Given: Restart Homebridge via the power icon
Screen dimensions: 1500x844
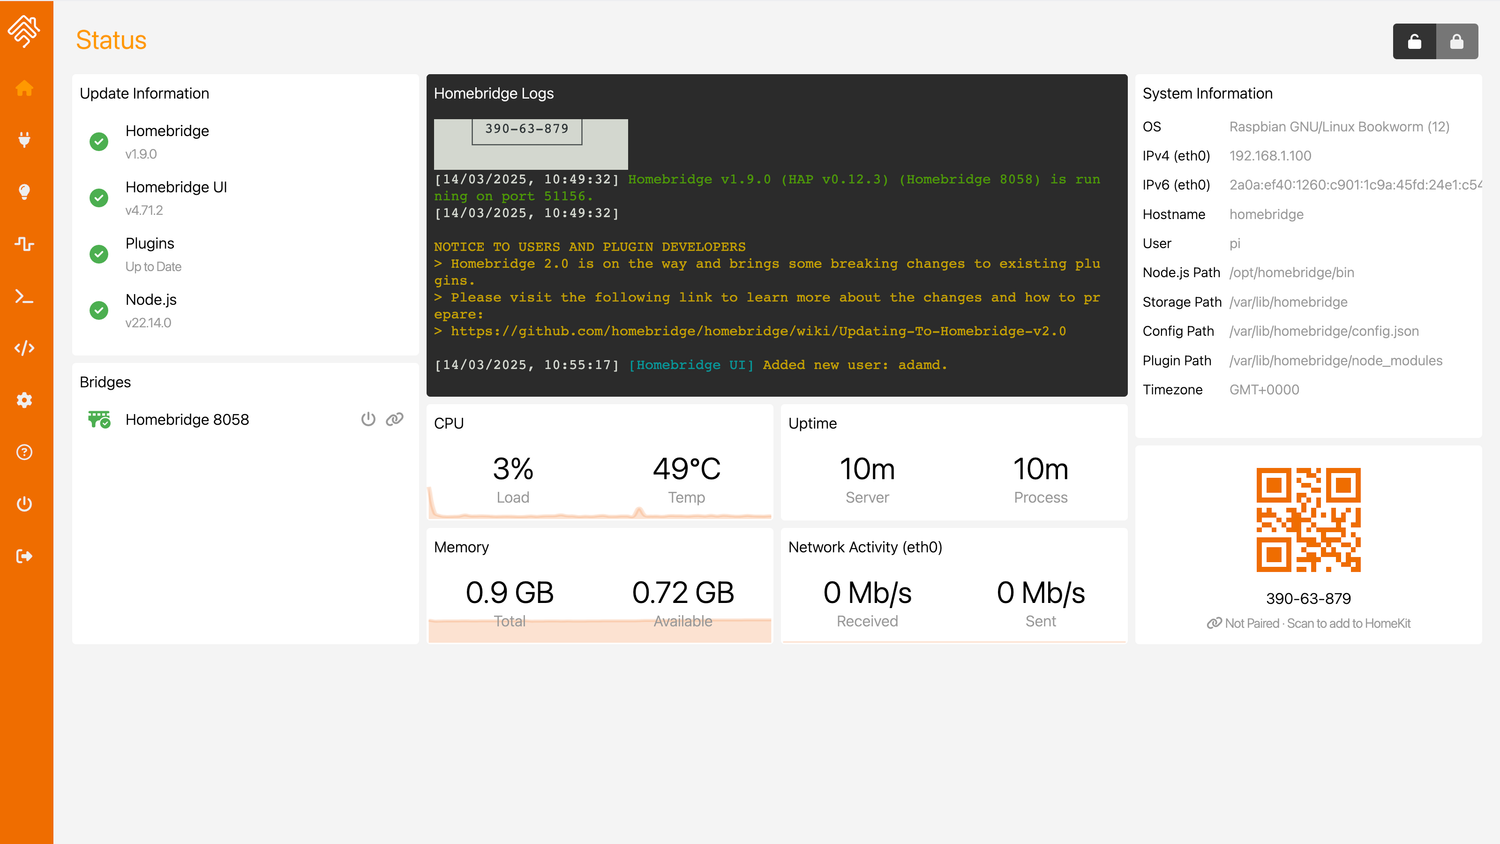Looking at the screenshot, I should click(x=27, y=504).
